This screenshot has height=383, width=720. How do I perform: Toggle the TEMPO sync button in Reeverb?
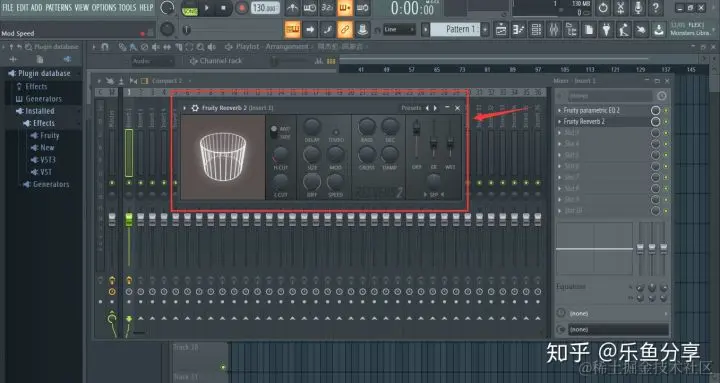coord(336,132)
